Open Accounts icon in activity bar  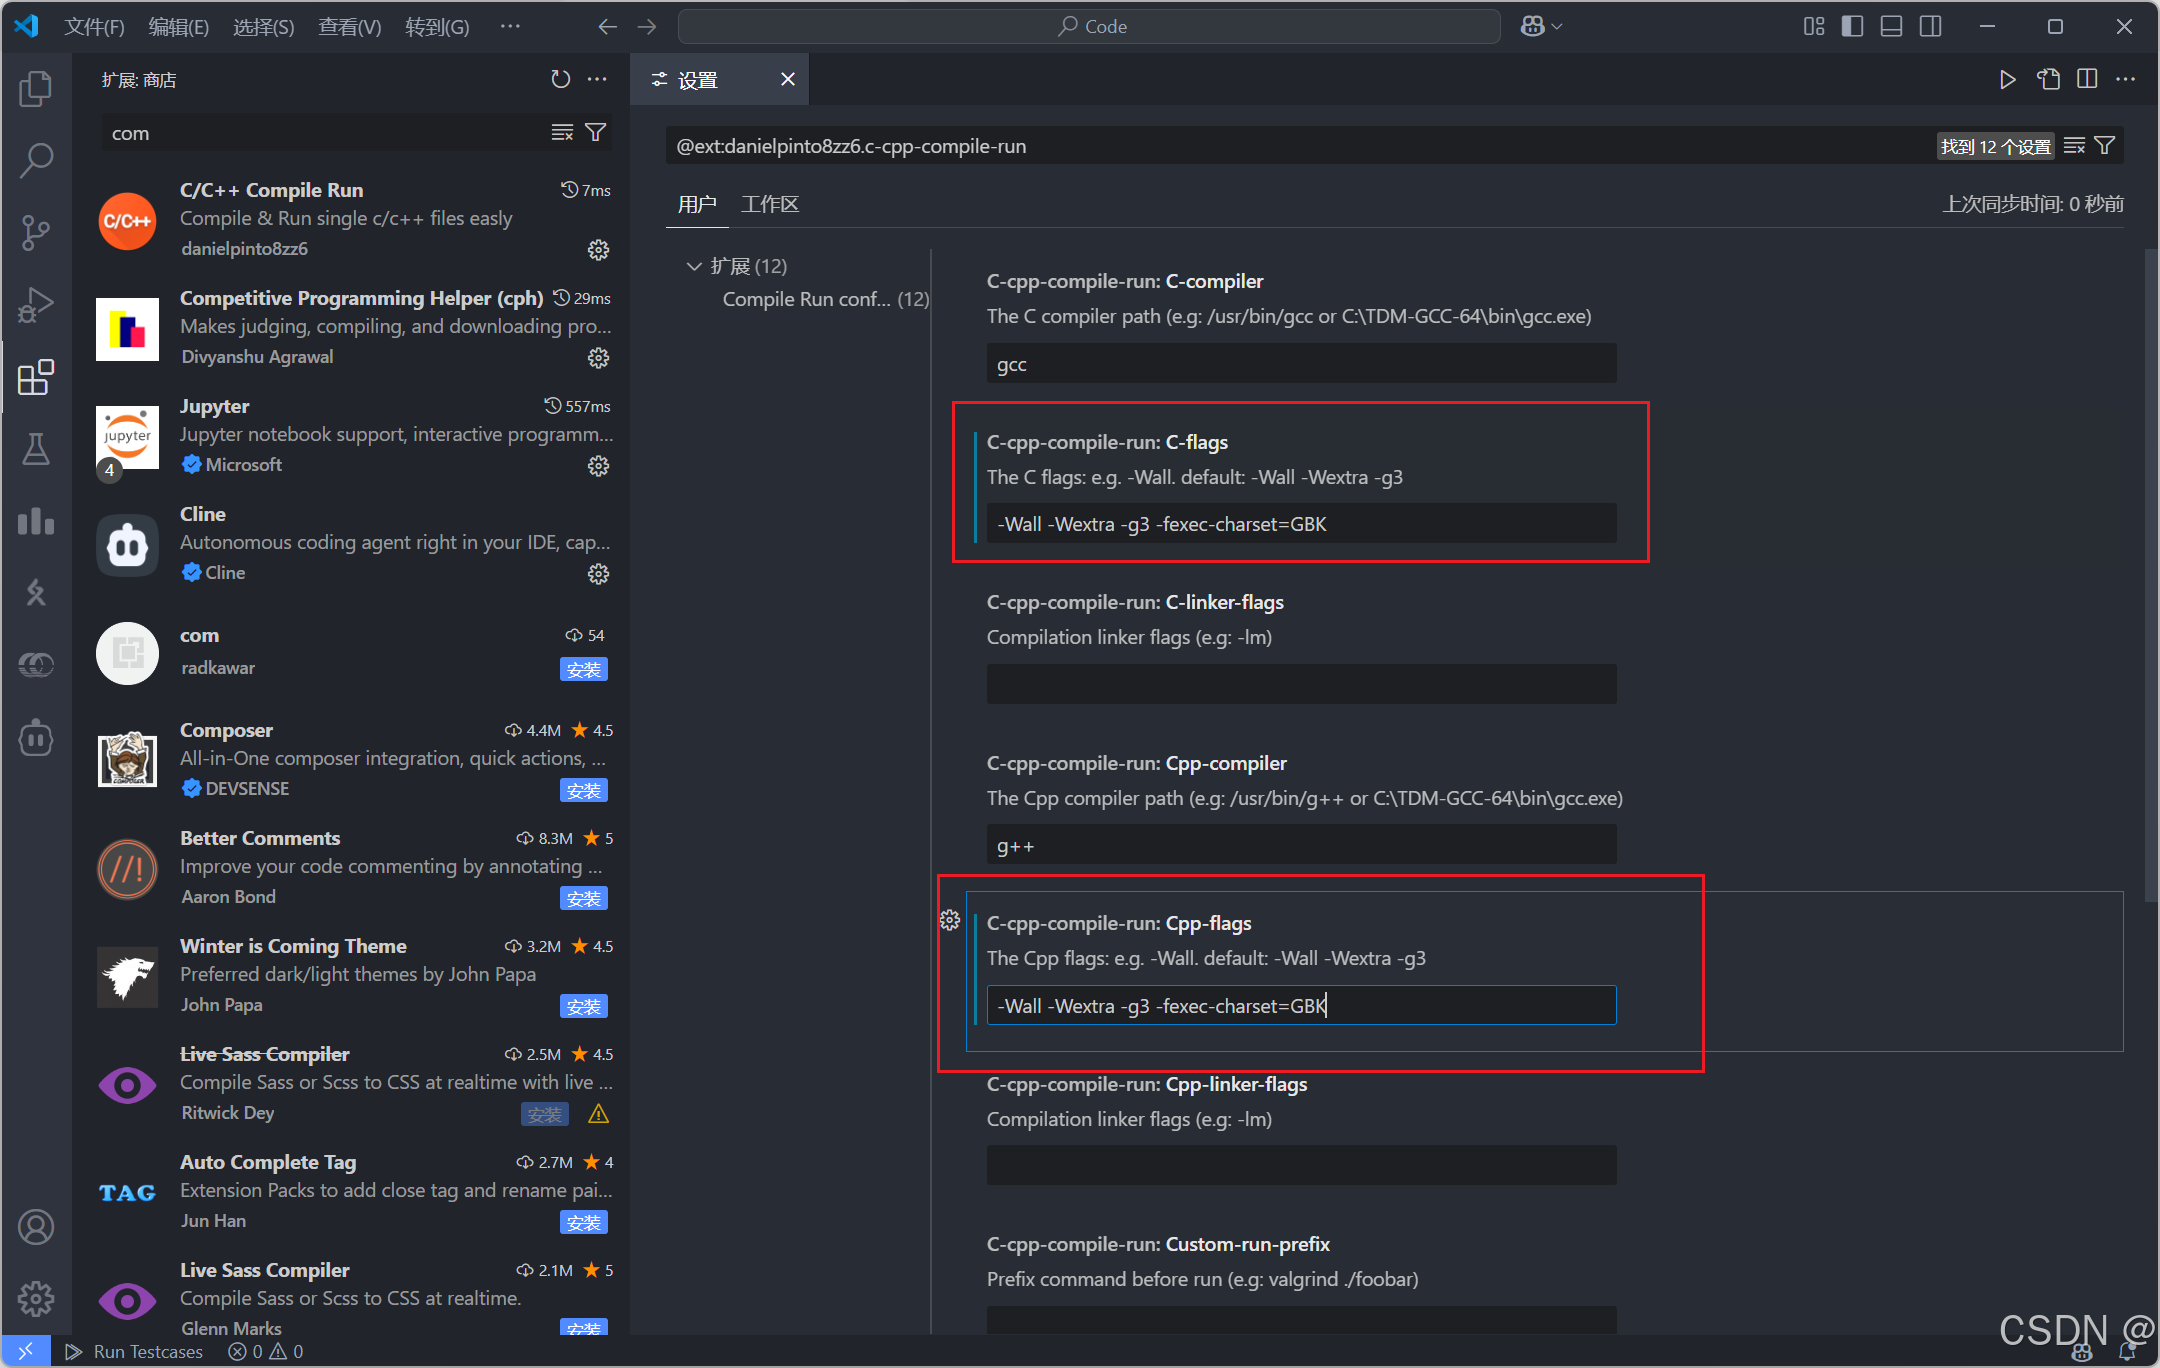point(36,1227)
